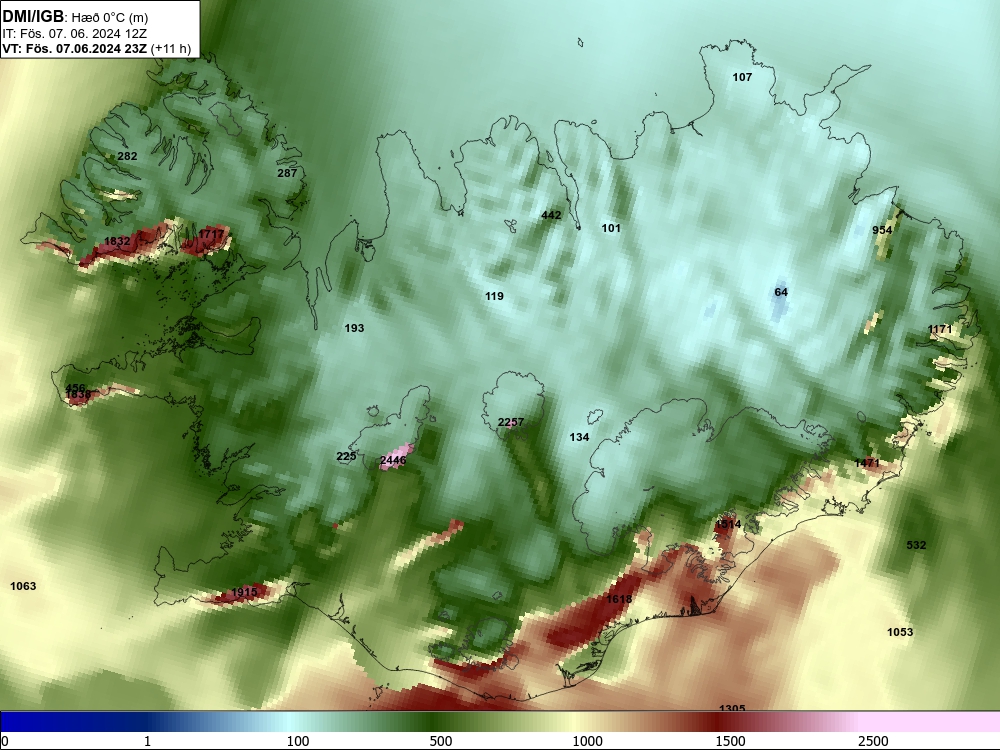Click the 'VT: Fös. 07.06.2024 23Z' valid time line

pos(75,48)
